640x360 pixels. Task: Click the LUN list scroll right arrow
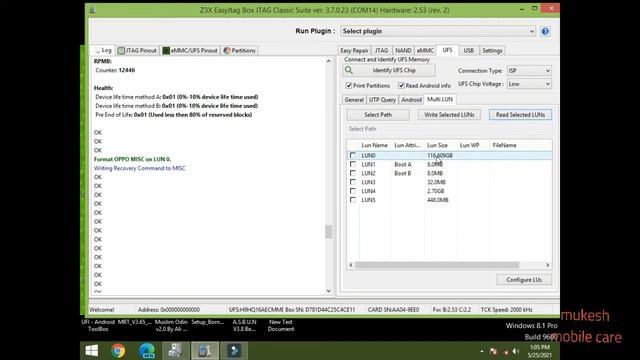pos(548,265)
